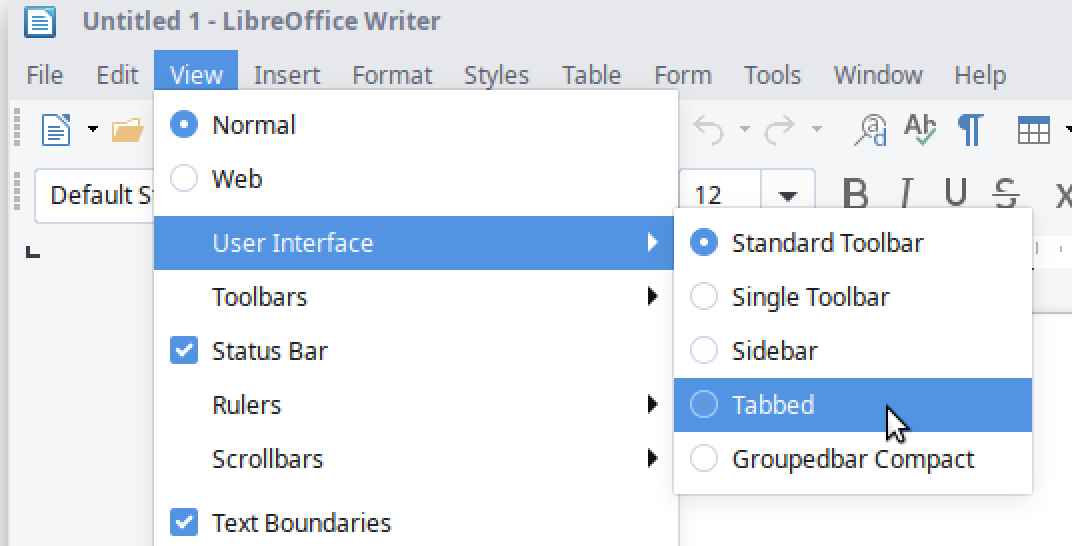Expand the Rulers submenu
The image size is (1072, 546).
click(246, 405)
